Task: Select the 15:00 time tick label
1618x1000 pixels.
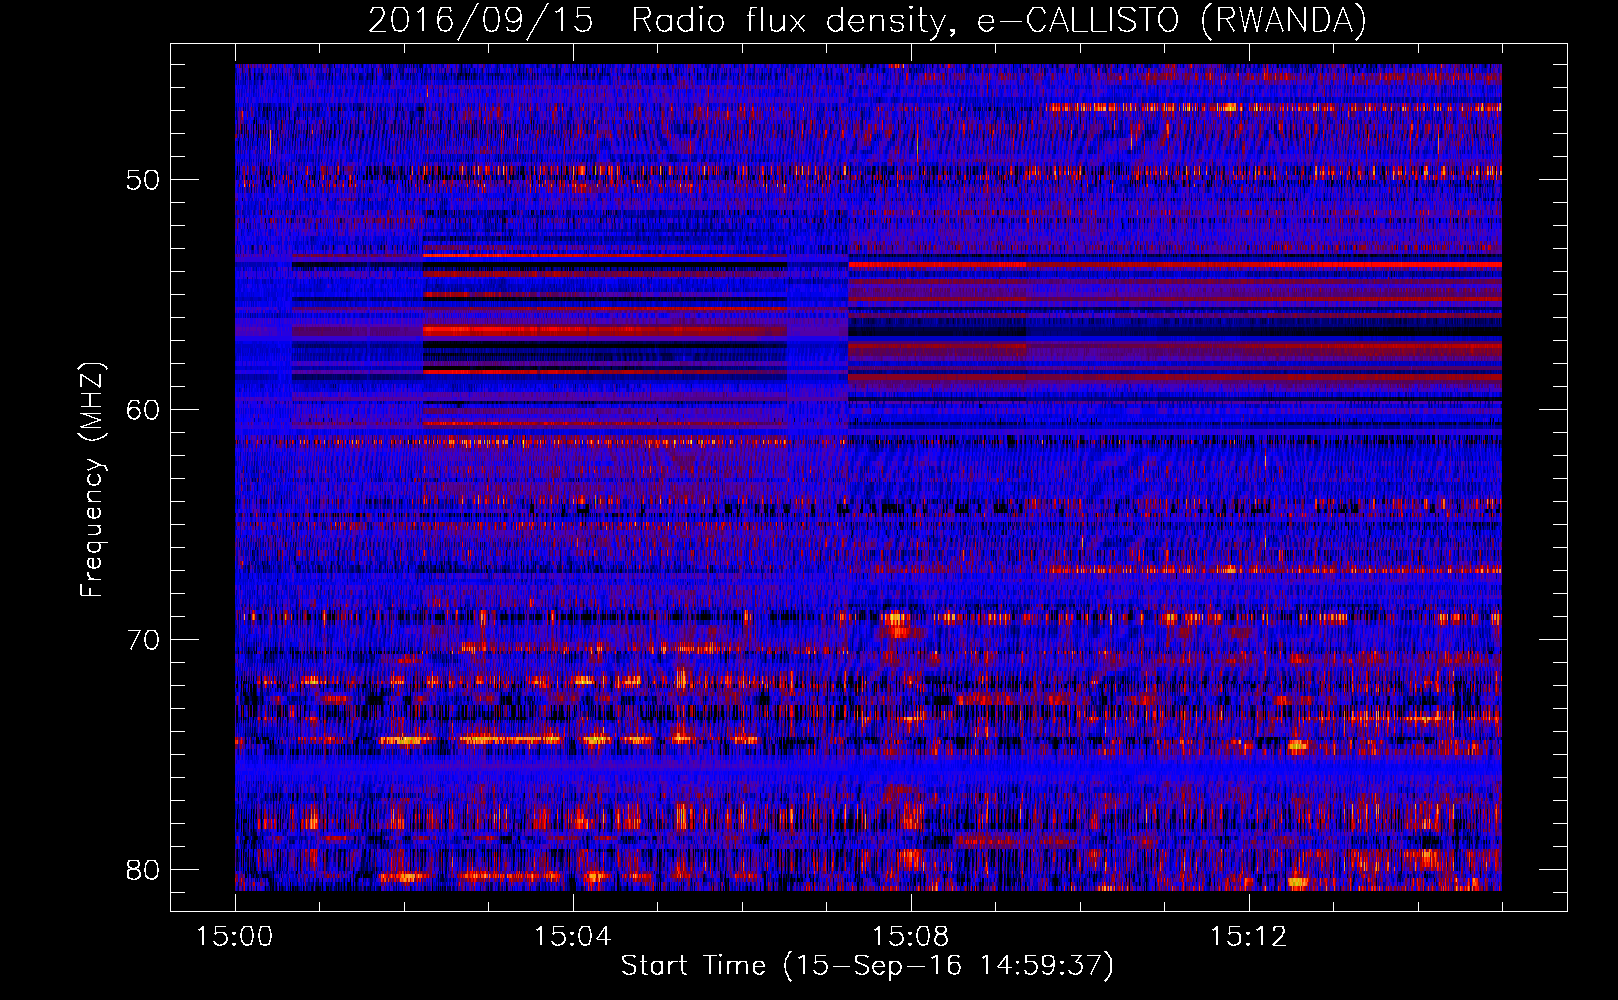Action: coord(234,937)
